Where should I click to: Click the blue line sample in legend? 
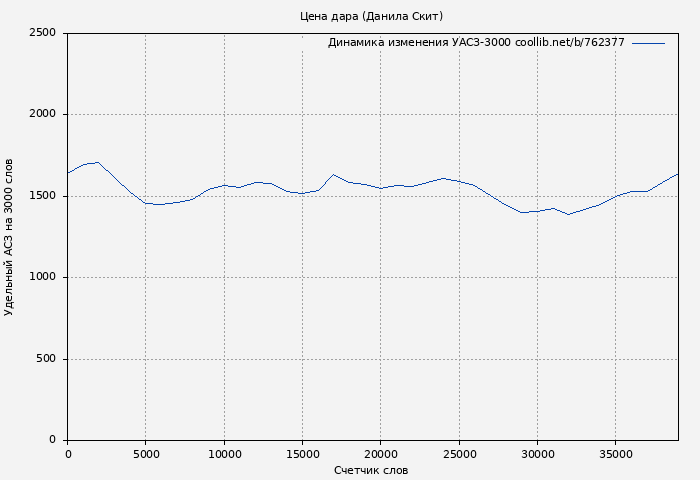[x=648, y=43]
